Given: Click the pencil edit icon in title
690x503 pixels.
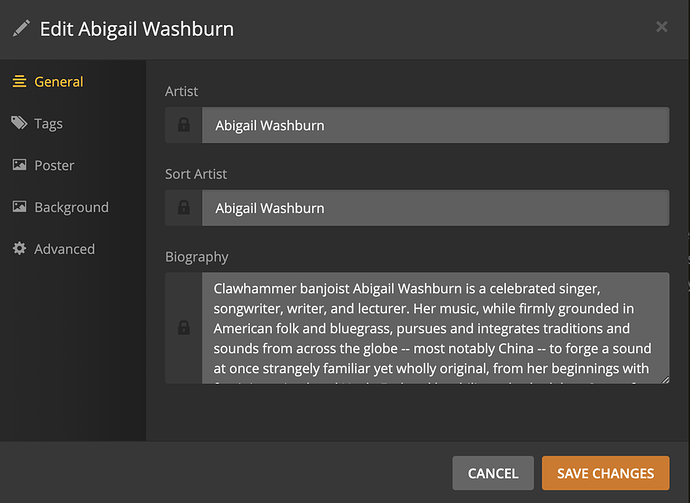Looking at the screenshot, I should tap(21, 28).
